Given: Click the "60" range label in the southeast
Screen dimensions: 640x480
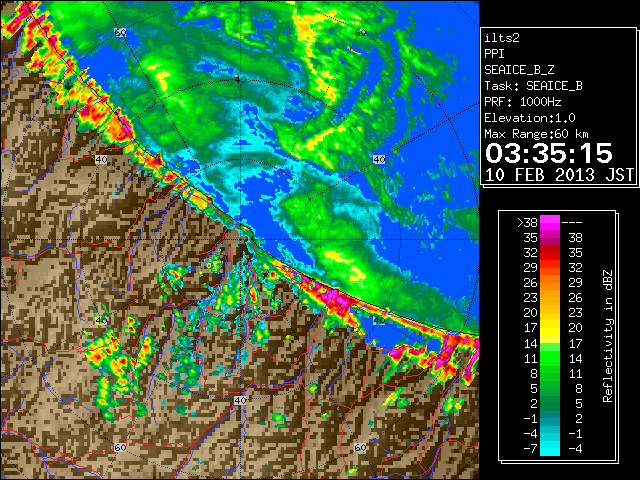Looking at the screenshot, I should pyautogui.click(x=360, y=447).
